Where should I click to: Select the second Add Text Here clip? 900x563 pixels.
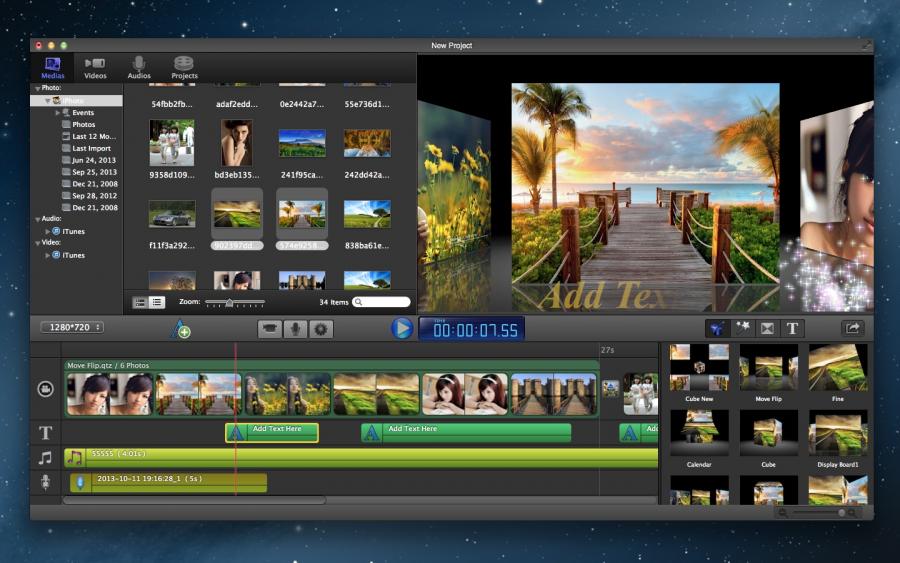(466, 433)
